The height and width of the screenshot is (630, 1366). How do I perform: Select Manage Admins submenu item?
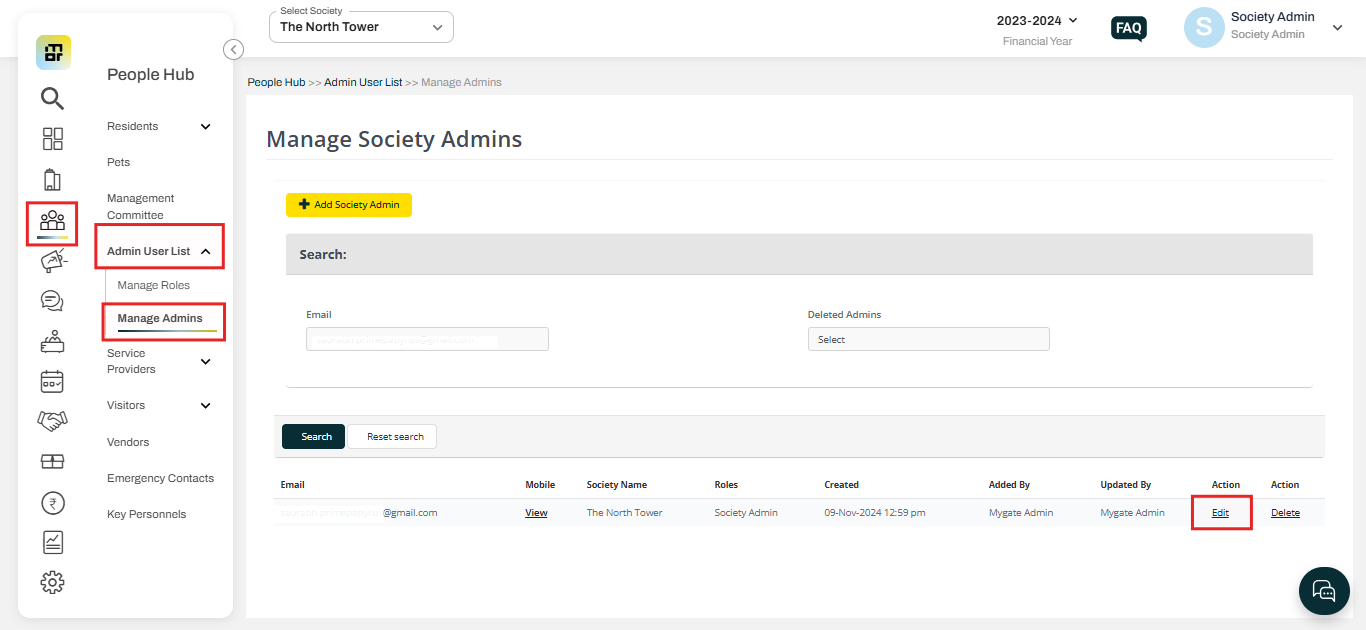(160, 318)
